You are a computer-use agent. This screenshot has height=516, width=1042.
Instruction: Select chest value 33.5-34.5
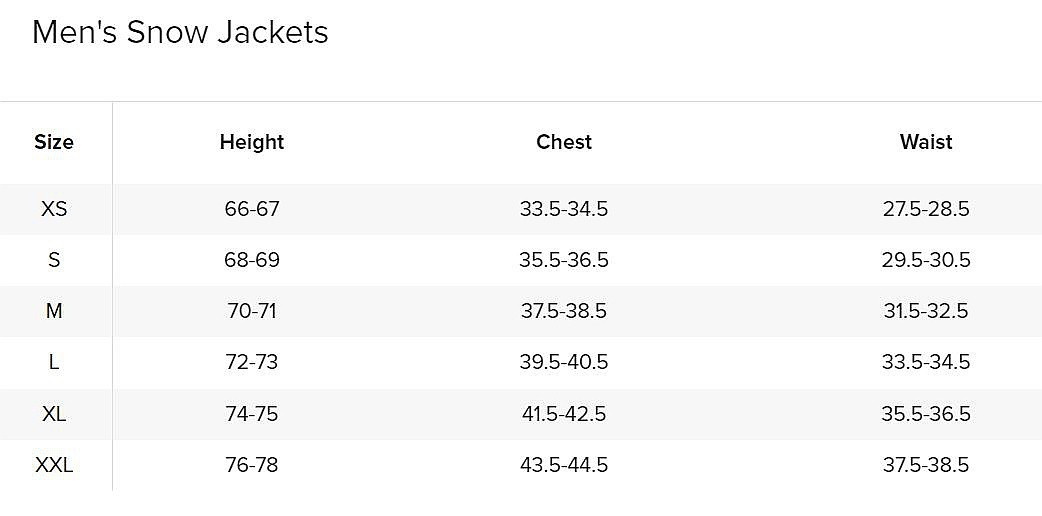tap(564, 209)
